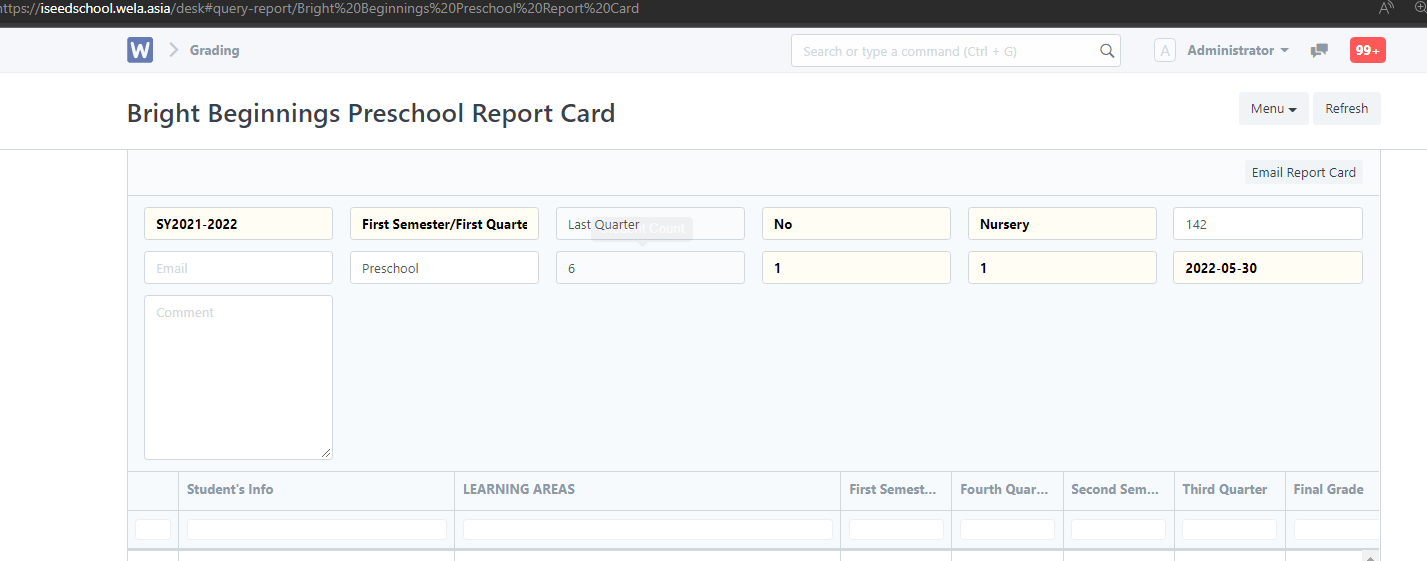This screenshot has width=1427, height=561.
Task: Open the chat messages icon
Action: point(1319,51)
